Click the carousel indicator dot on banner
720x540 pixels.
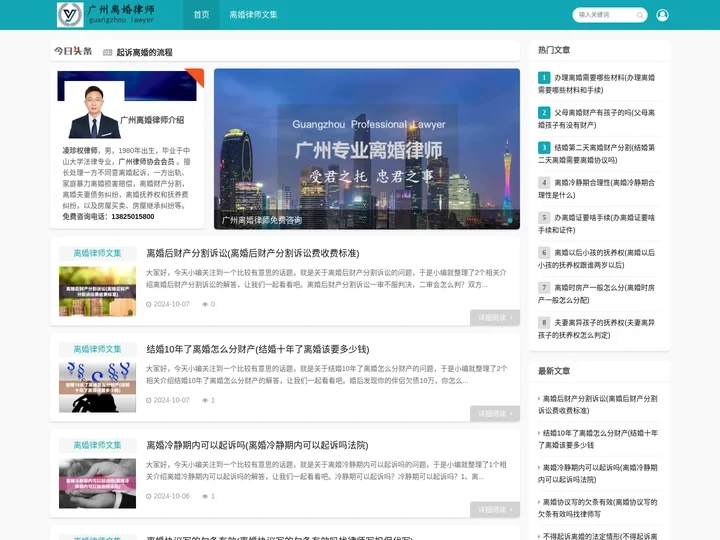coord(510,220)
